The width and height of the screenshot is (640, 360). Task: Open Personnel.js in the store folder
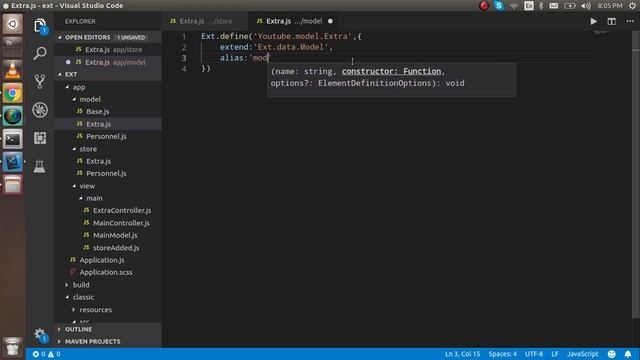108,173
